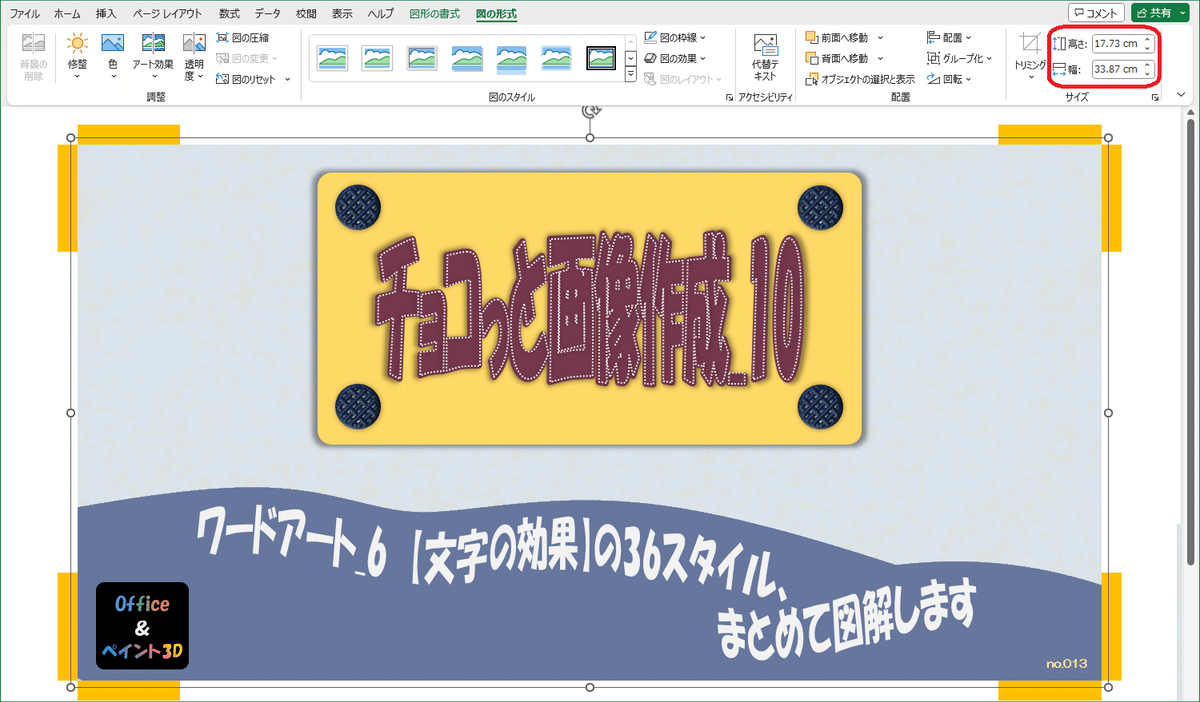Apply the fourth picture style thumbnail
Image resolution: width=1200 pixels, height=702 pixels.
(x=467, y=58)
